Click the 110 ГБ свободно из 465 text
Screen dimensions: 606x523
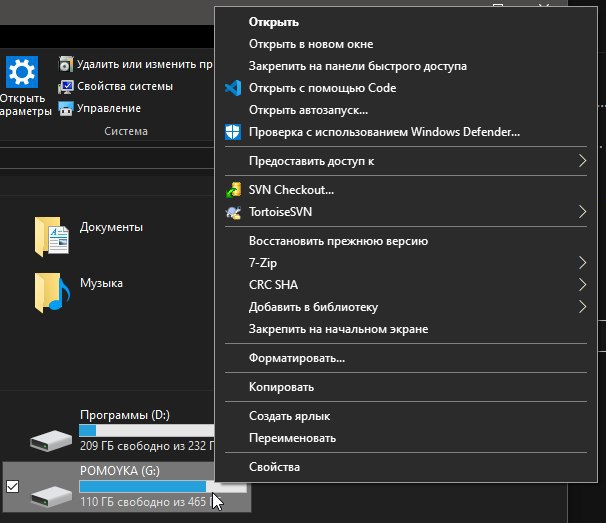143,502
